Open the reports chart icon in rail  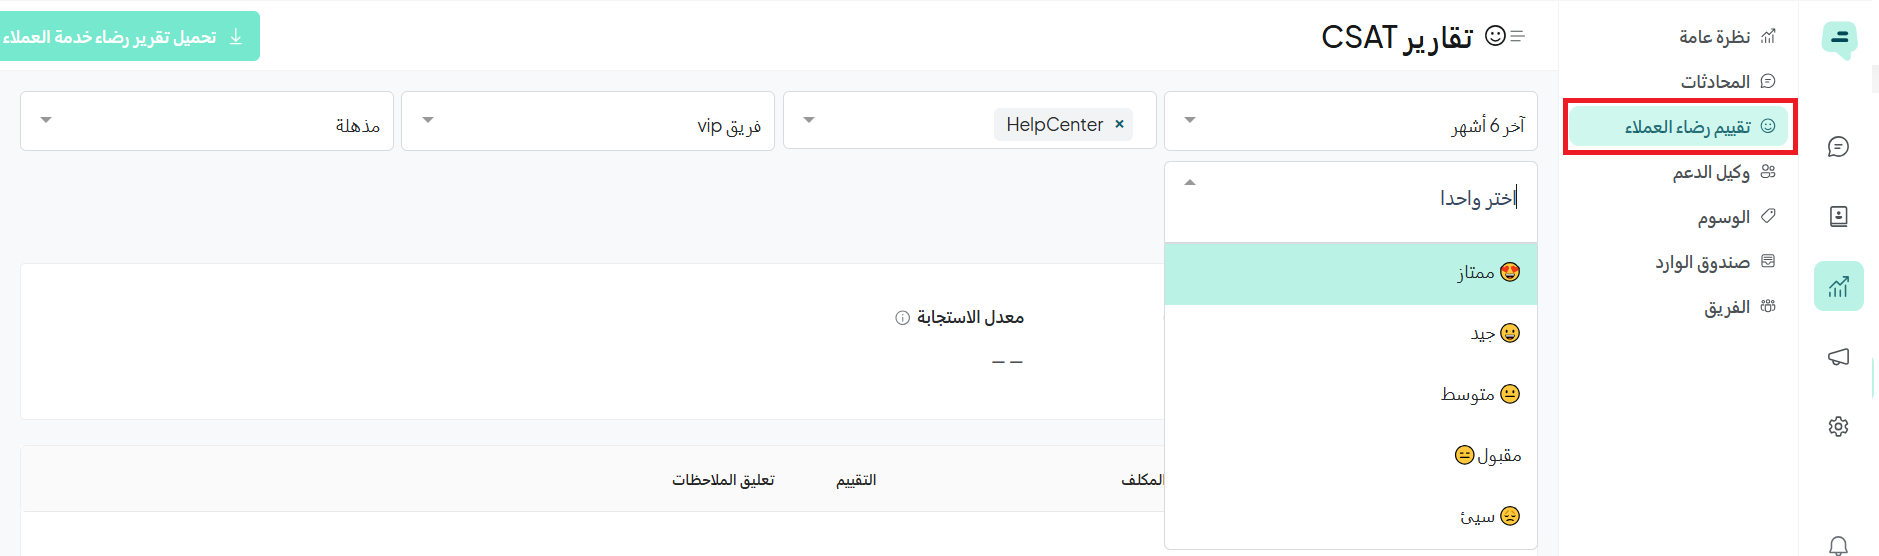(1838, 286)
